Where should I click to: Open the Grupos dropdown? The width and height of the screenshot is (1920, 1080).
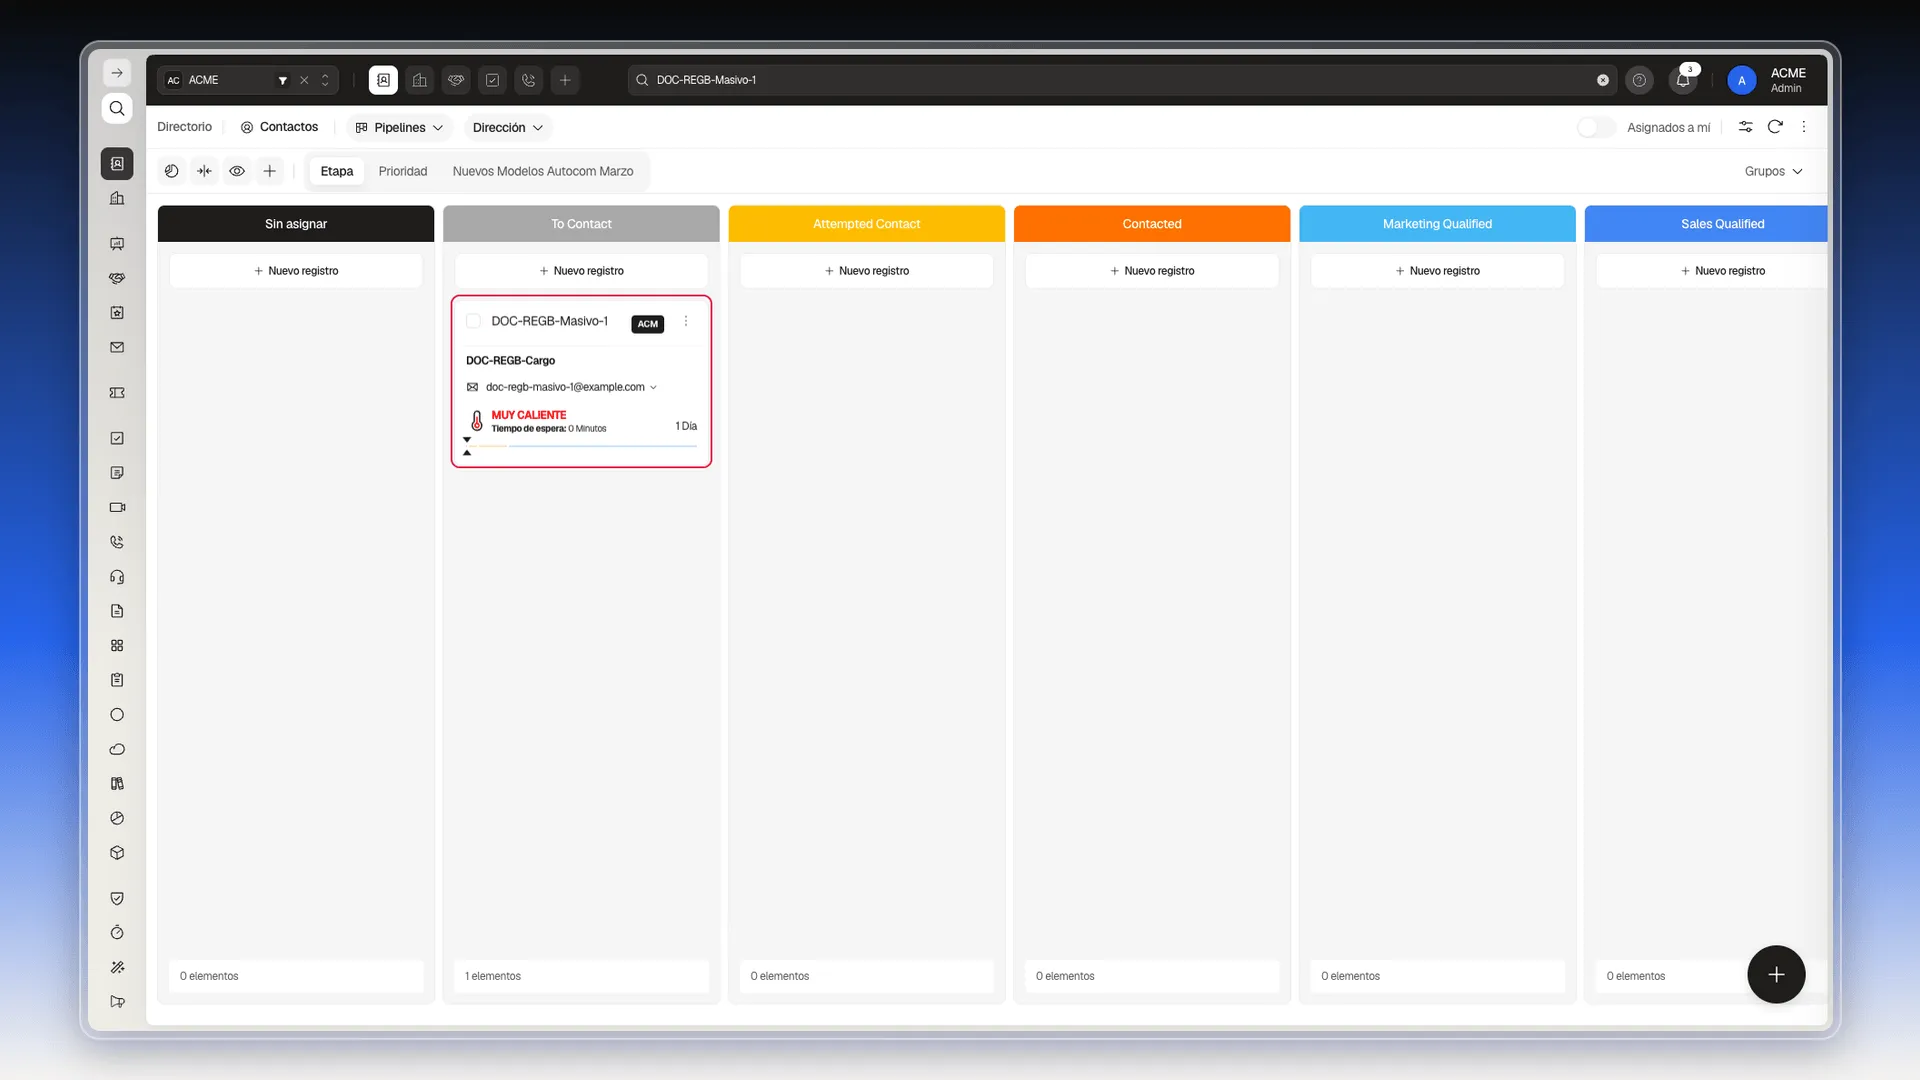[1773, 171]
